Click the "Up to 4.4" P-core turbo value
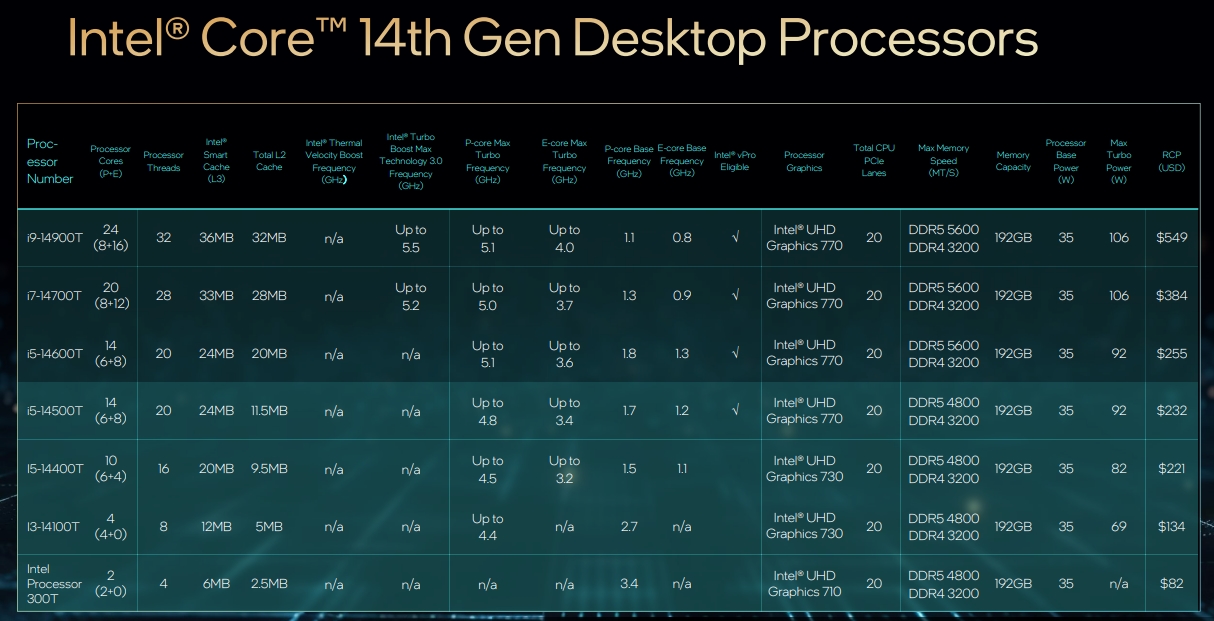This screenshot has height=621, width=1214. [x=487, y=527]
